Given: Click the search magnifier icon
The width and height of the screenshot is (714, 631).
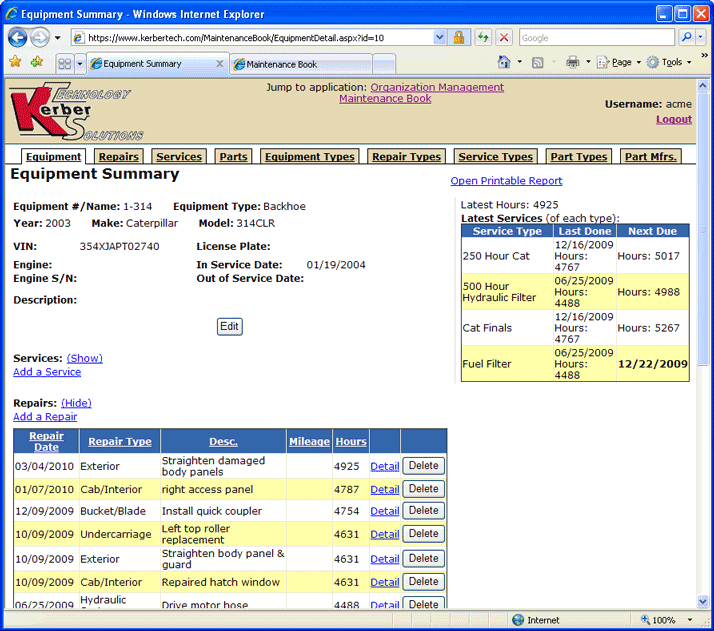Looking at the screenshot, I should (x=687, y=37).
